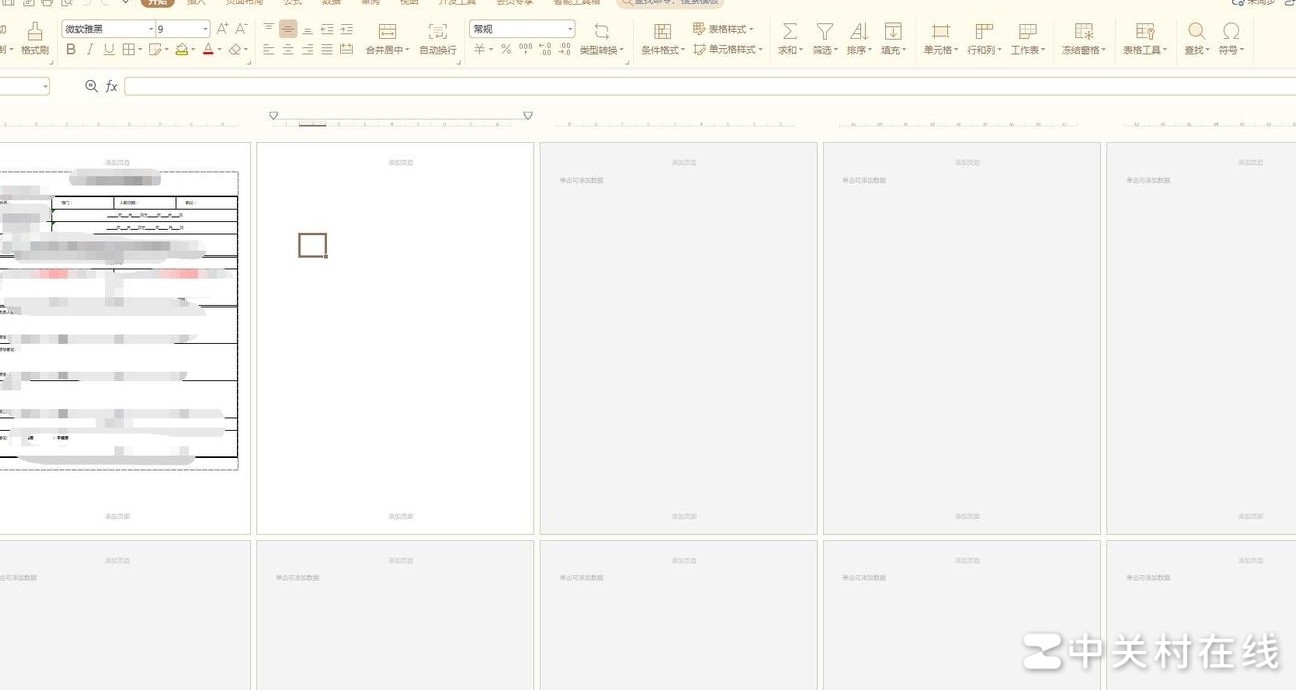Click the formula bar input field
Viewport: 1296px width, 690px height.
coord(700,87)
